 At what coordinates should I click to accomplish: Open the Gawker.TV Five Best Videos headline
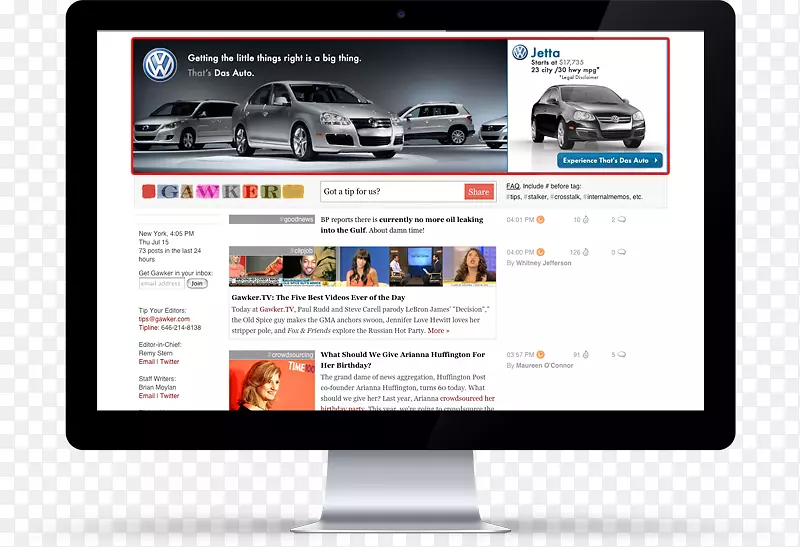318,297
